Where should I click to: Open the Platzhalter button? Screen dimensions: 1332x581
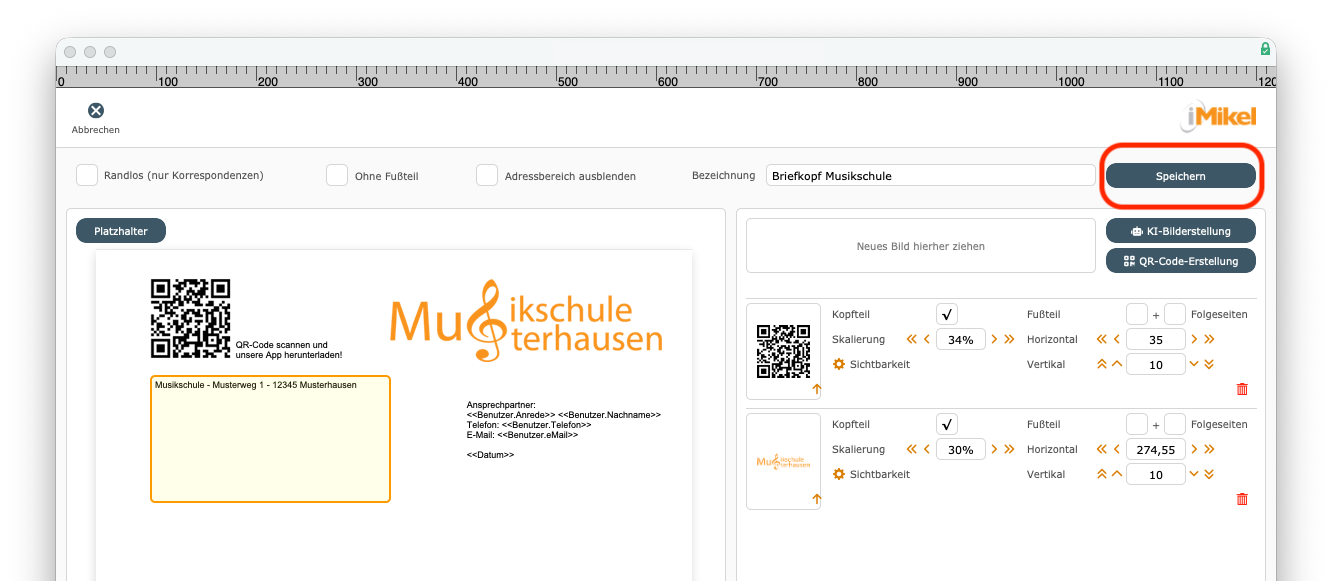(121, 231)
